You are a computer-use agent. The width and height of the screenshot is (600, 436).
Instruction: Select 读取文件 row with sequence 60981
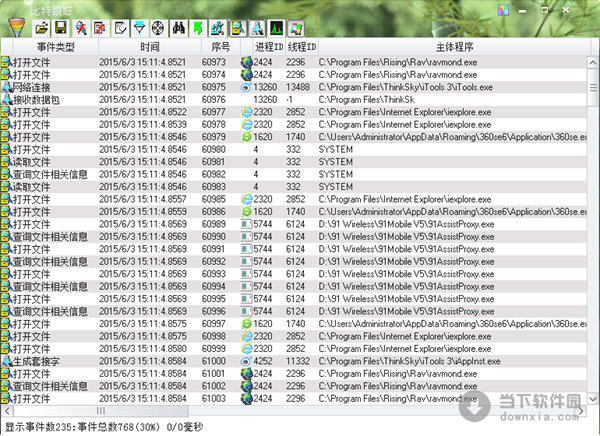point(294,162)
